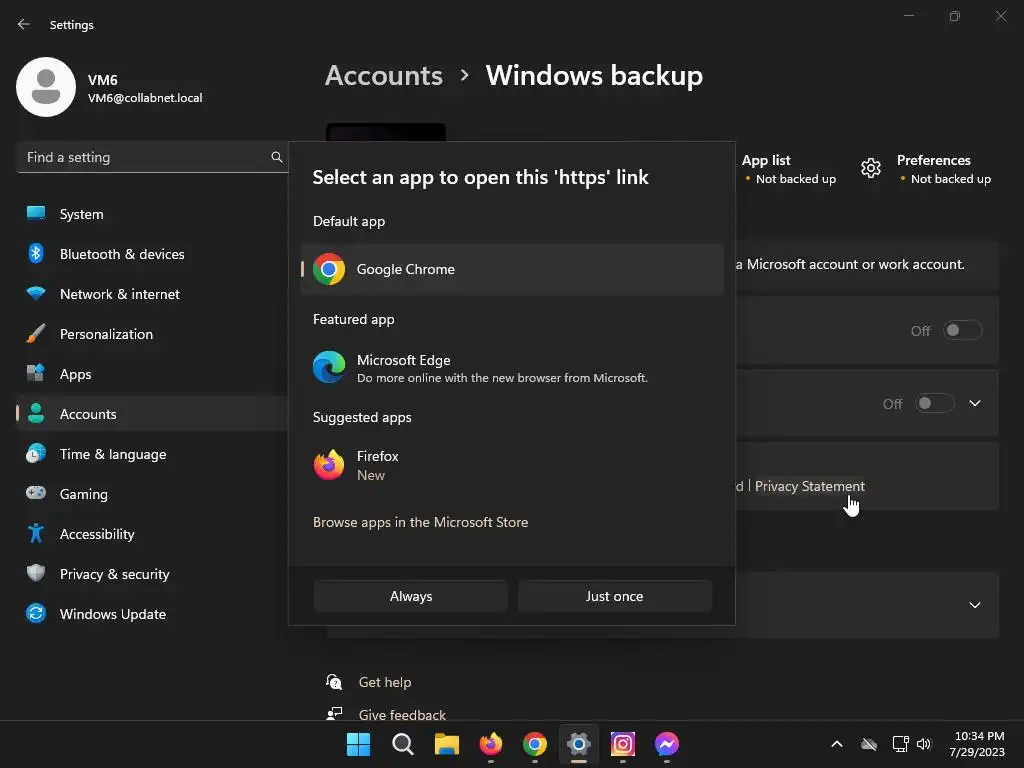1024x768 pixels.
Task: Open Messenger from taskbar
Action: [667, 744]
